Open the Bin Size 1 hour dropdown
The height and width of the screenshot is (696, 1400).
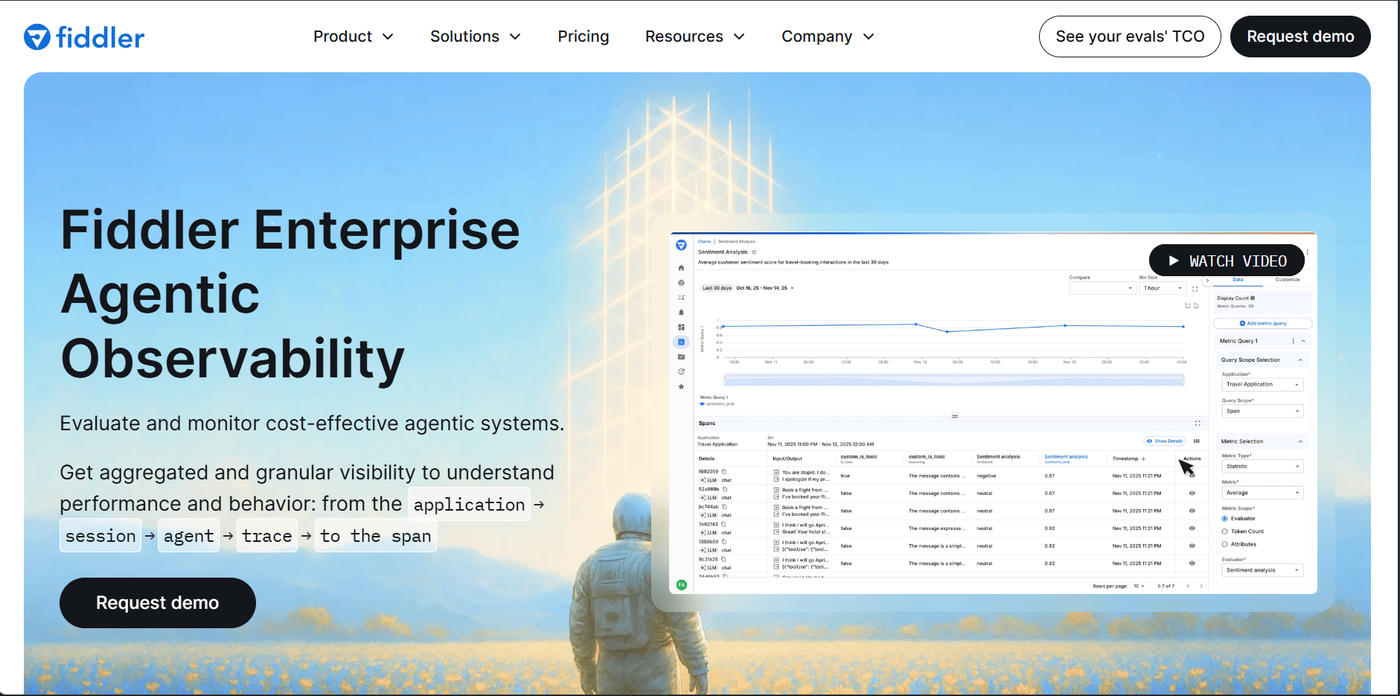[x=1163, y=288]
